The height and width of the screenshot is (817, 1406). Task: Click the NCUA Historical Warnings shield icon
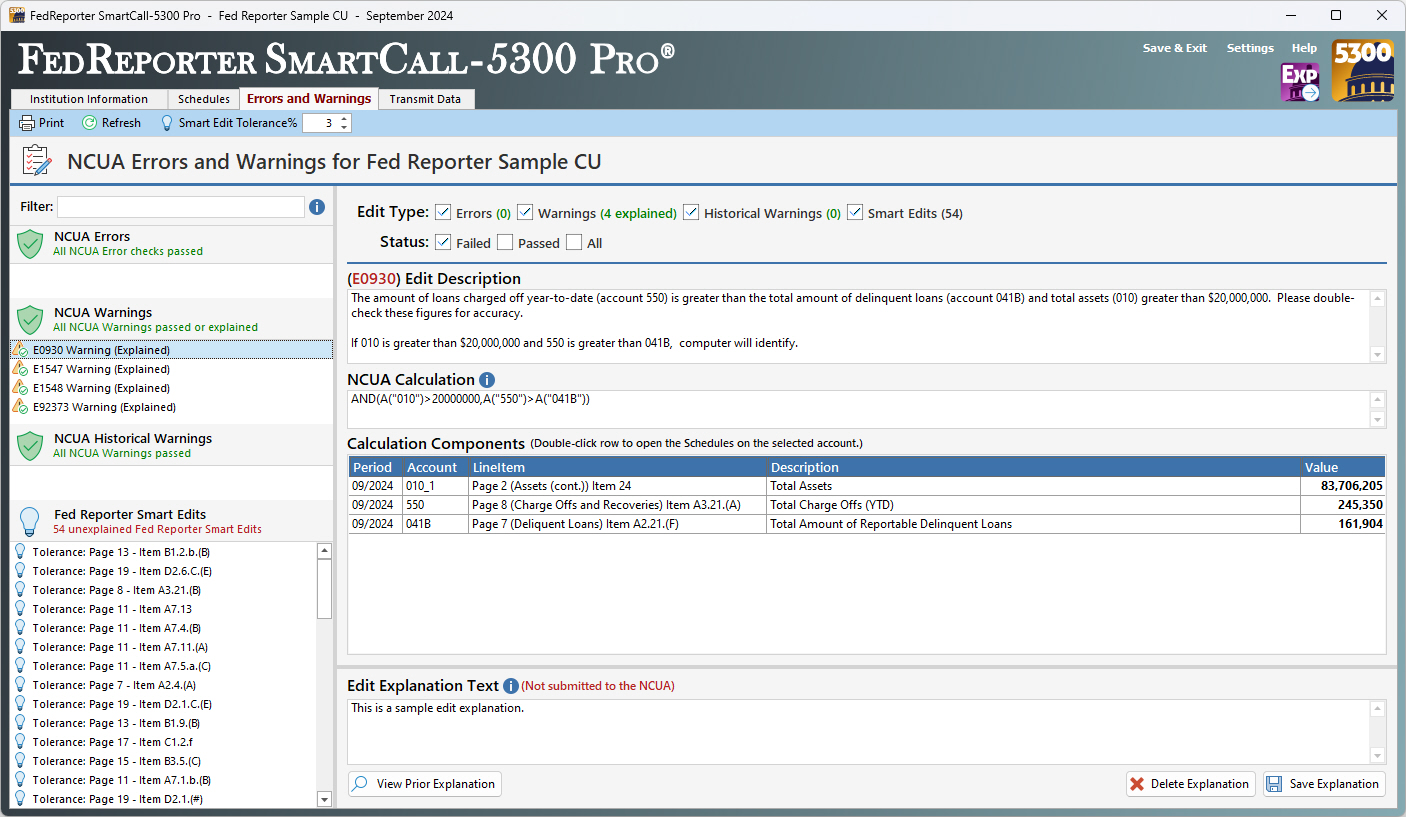(x=30, y=446)
